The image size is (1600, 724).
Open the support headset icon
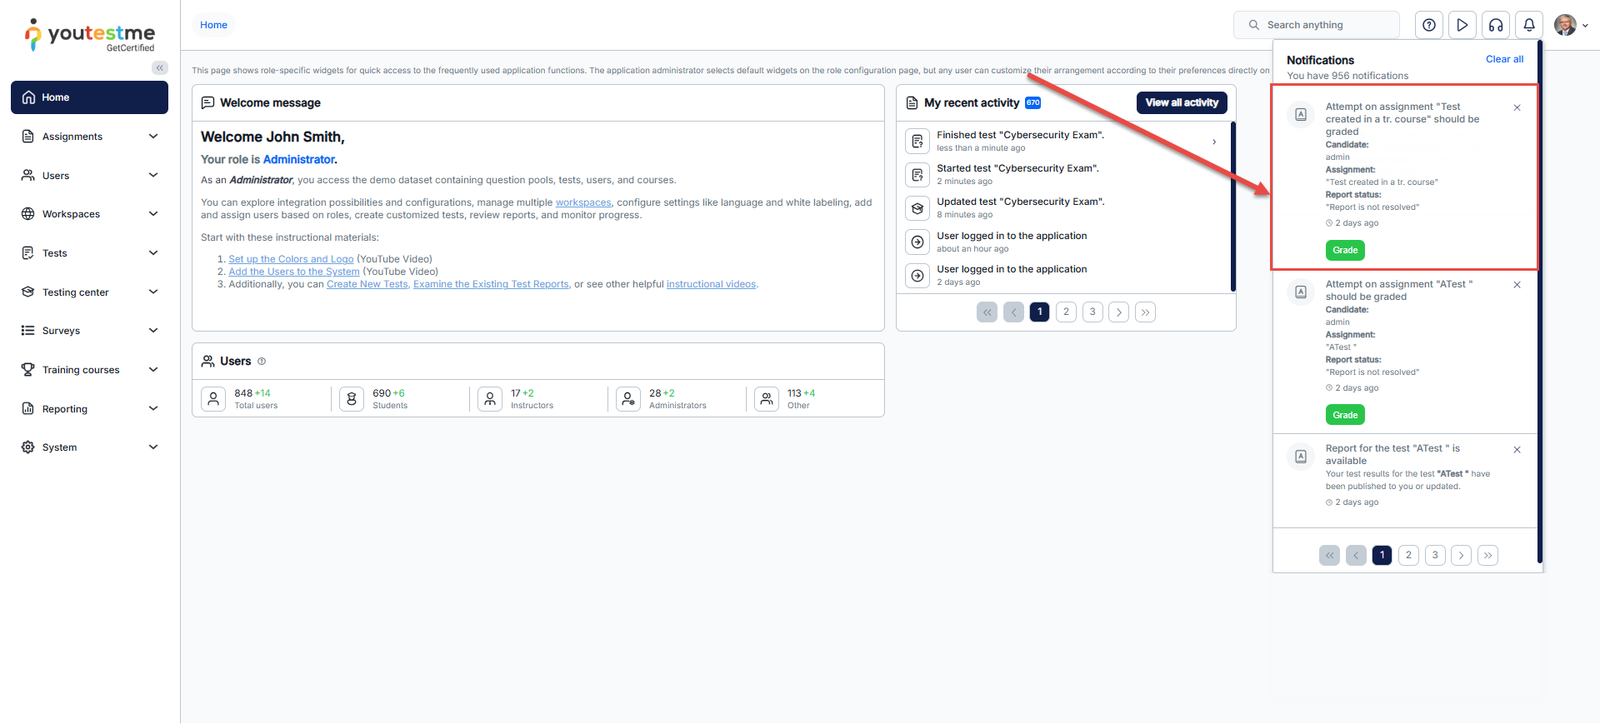tap(1496, 25)
